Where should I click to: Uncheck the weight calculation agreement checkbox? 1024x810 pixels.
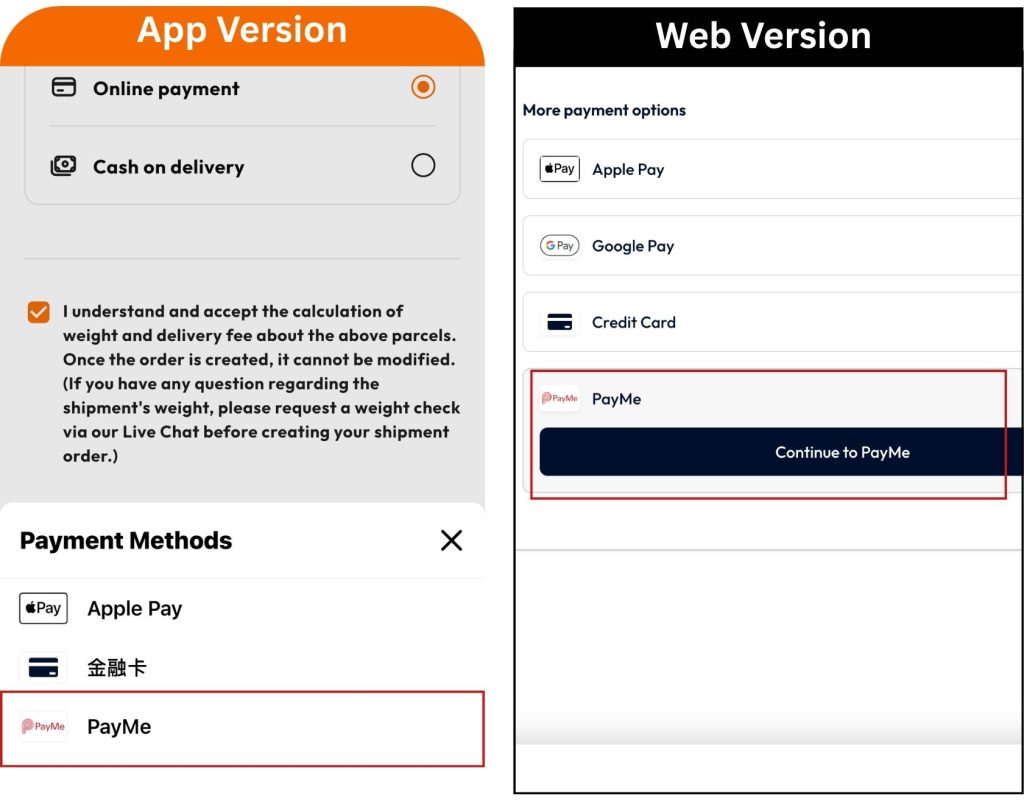pyautogui.click(x=39, y=312)
